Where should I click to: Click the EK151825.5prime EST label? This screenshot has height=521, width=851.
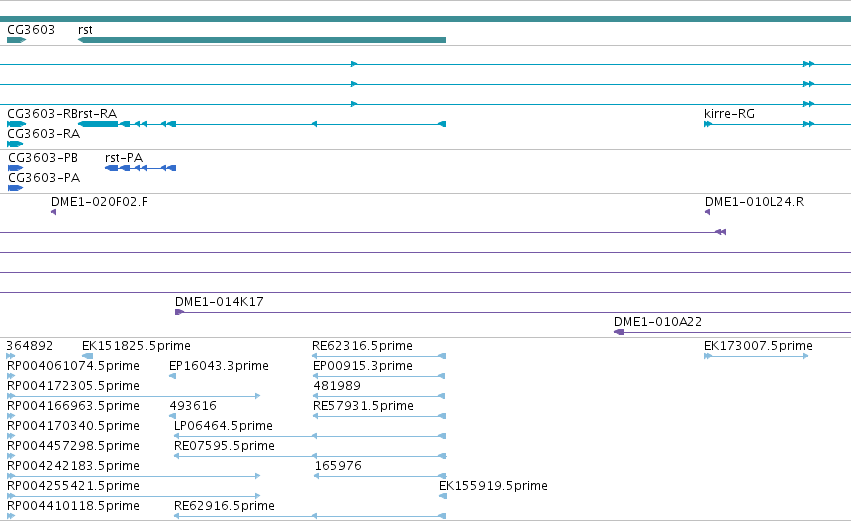tap(136, 346)
